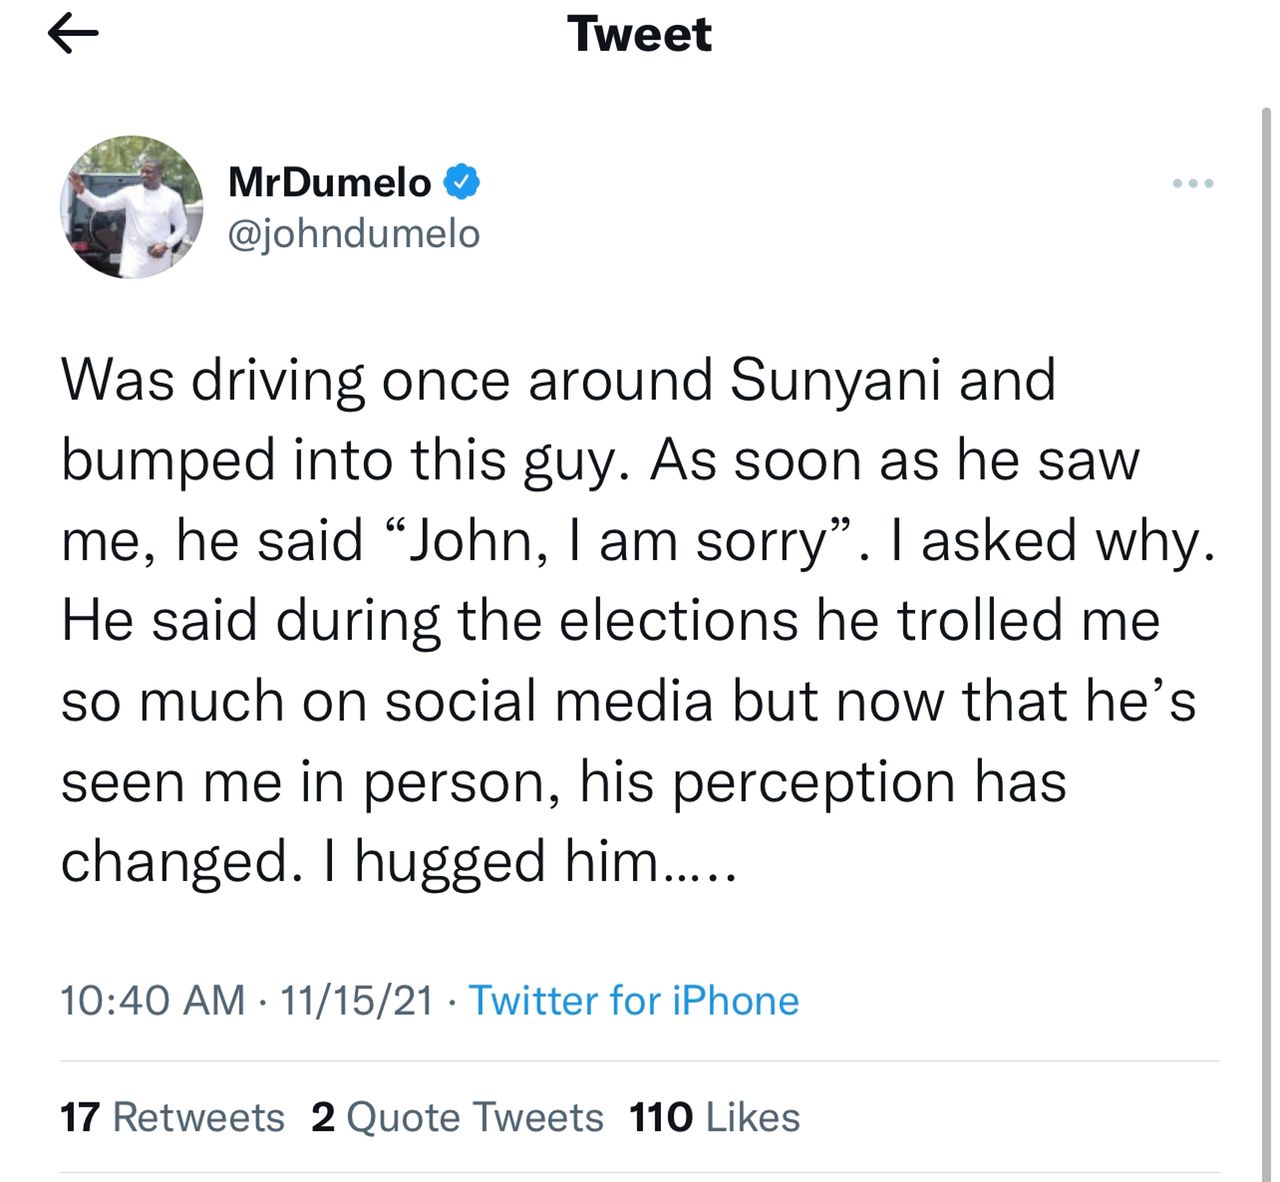Show the 110 Likes list
The image size is (1280, 1182).
(715, 1117)
